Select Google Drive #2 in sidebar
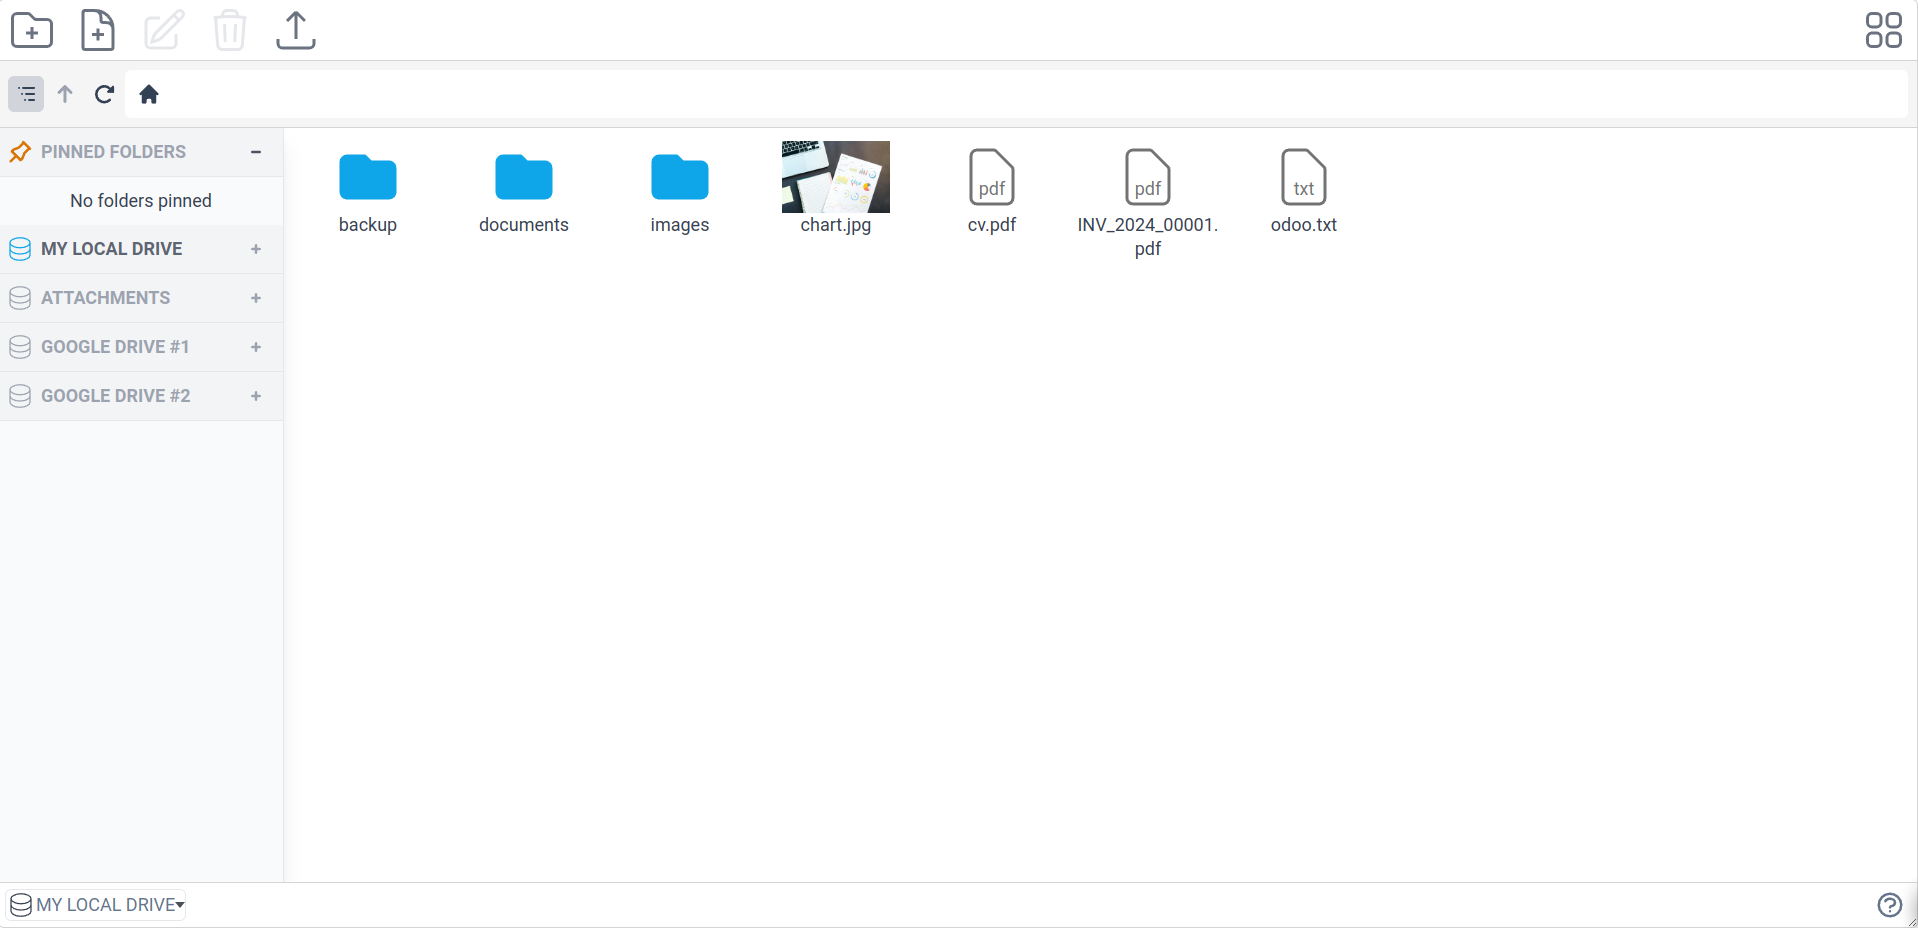This screenshot has width=1918, height=928. pyautogui.click(x=115, y=396)
